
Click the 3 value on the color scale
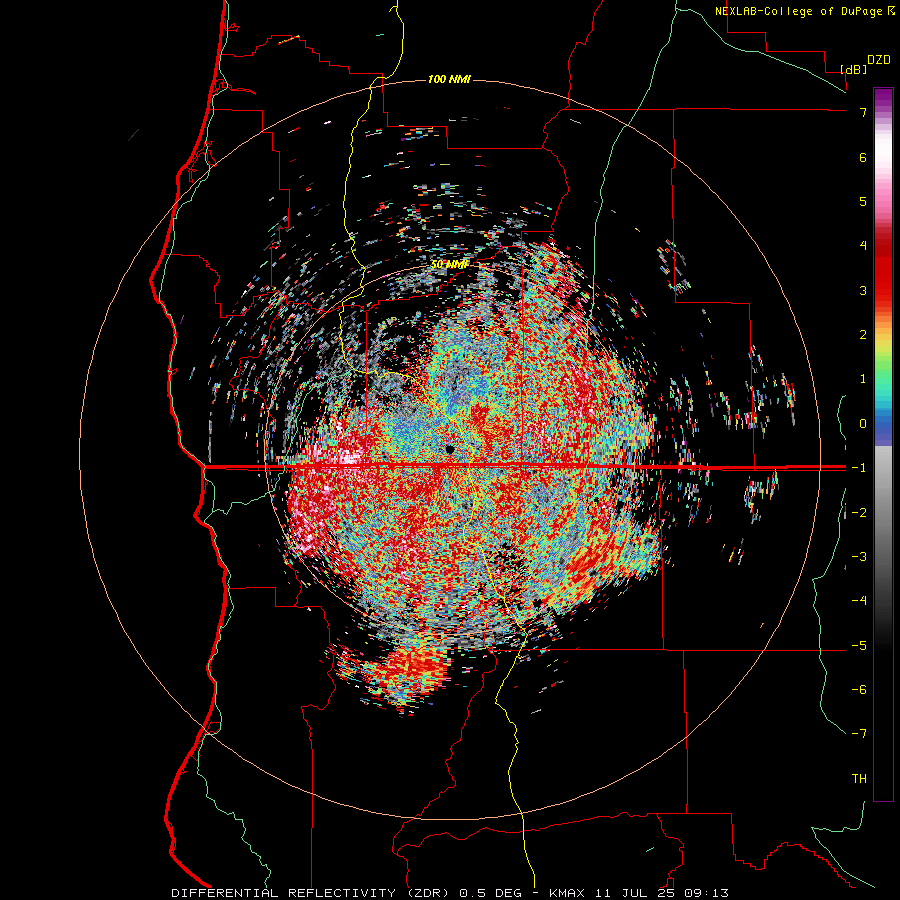tap(863, 290)
